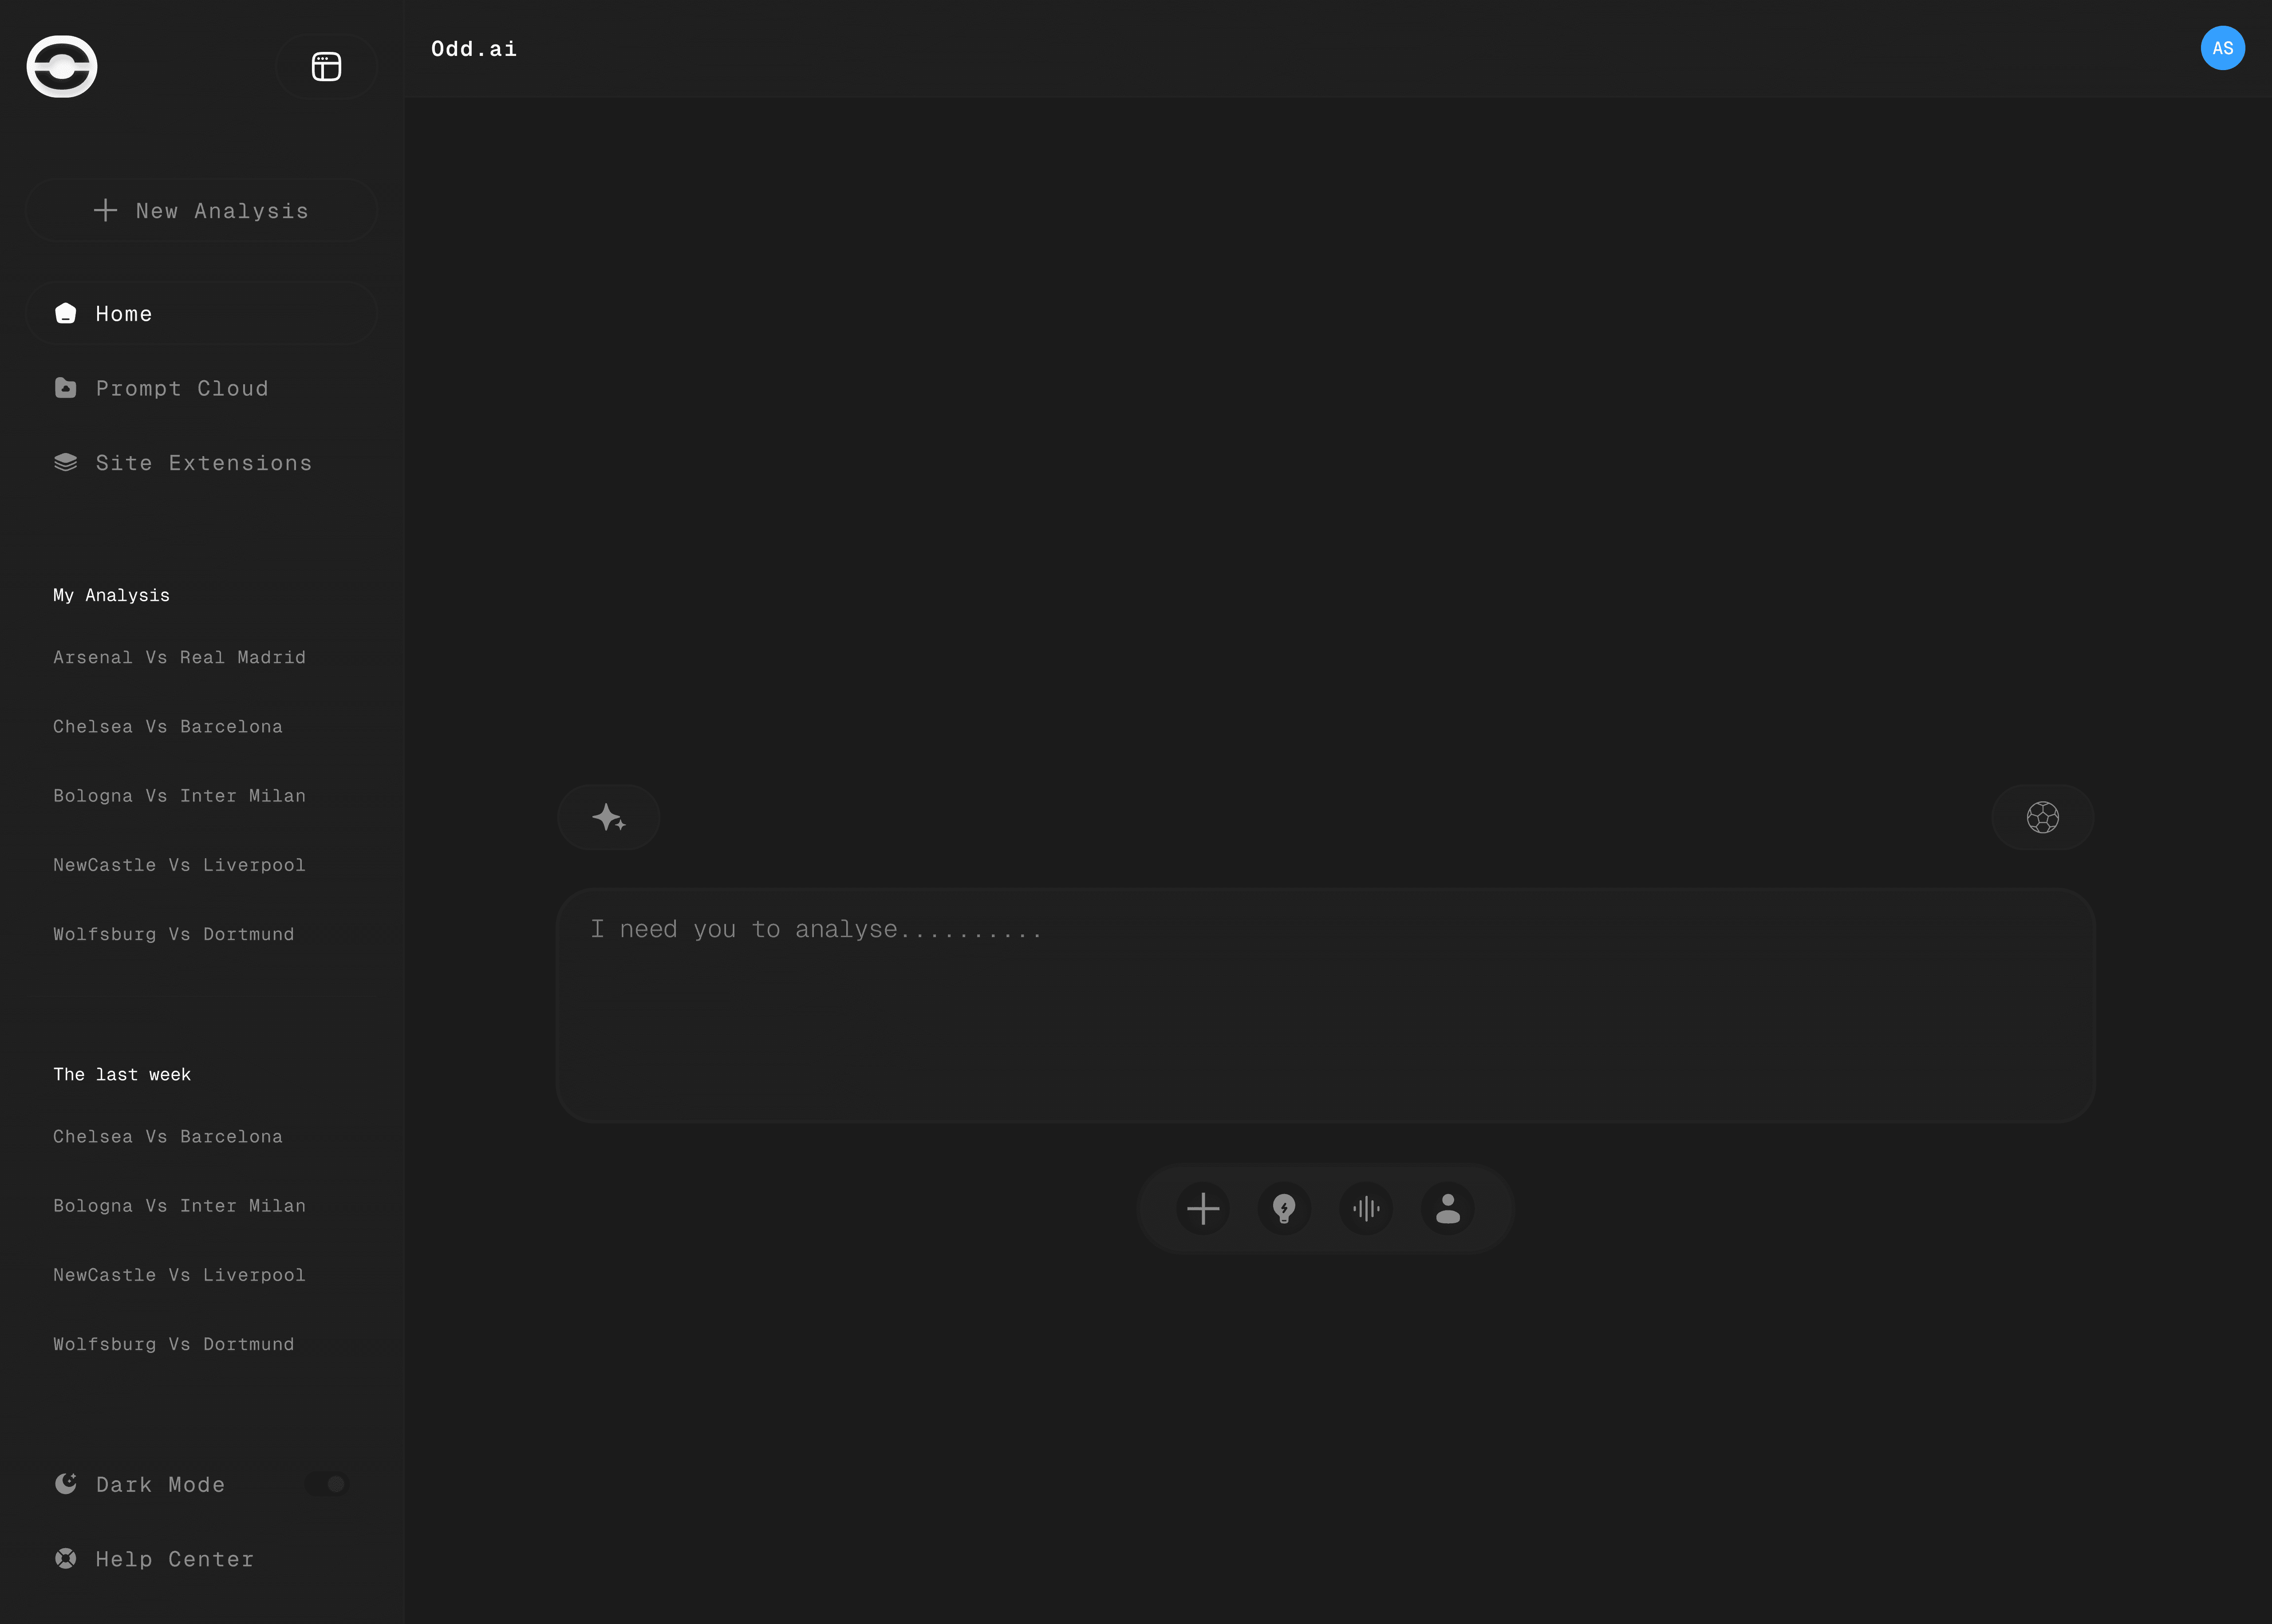Open Wolfsburg Vs Dortmund under The last week
Image resolution: width=2272 pixels, height=1624 pixels.
click(174, 1344)
